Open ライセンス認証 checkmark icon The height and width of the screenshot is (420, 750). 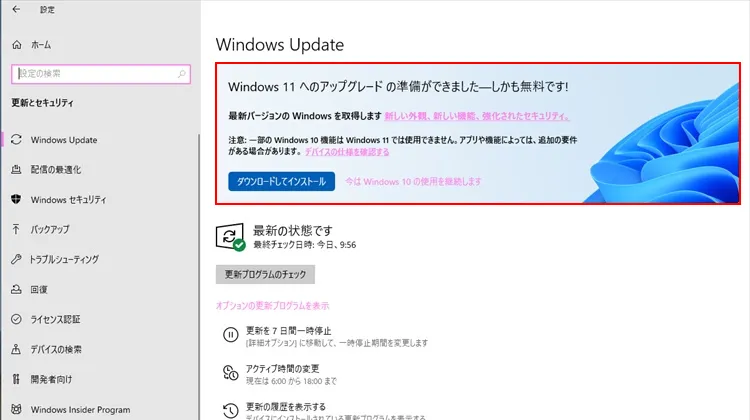pyautogui.click(x=16, y=319)
